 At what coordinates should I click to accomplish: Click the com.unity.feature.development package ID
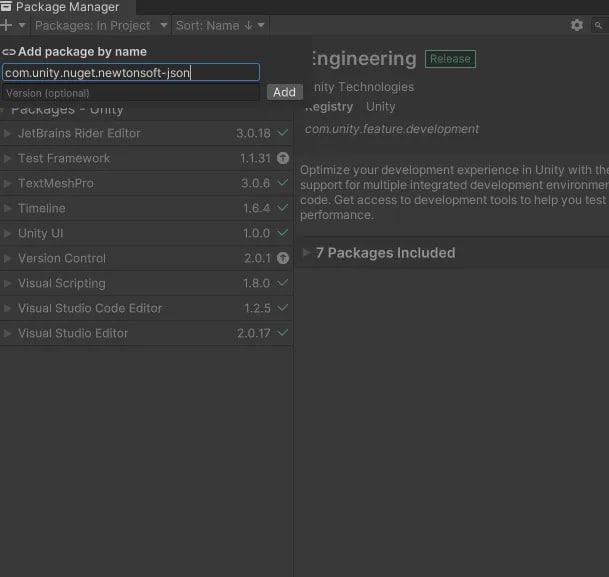(x=392, y=129)
